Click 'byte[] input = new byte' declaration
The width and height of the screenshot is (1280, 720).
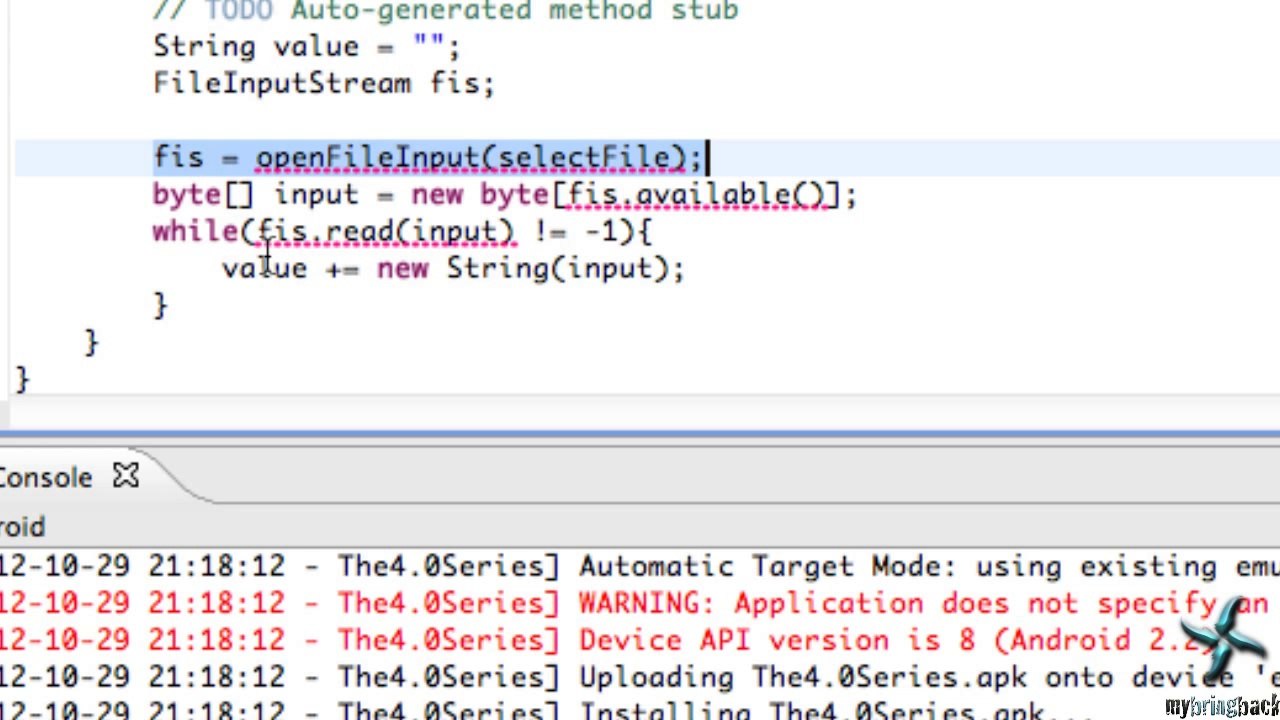pyautogui.click(x=353, y=195)
